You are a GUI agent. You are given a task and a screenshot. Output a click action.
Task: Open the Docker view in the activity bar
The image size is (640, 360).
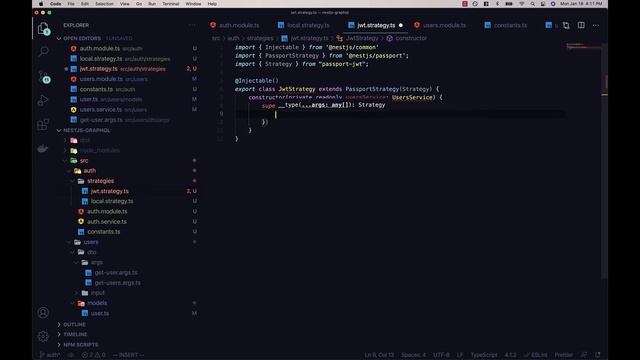[43, 149]
